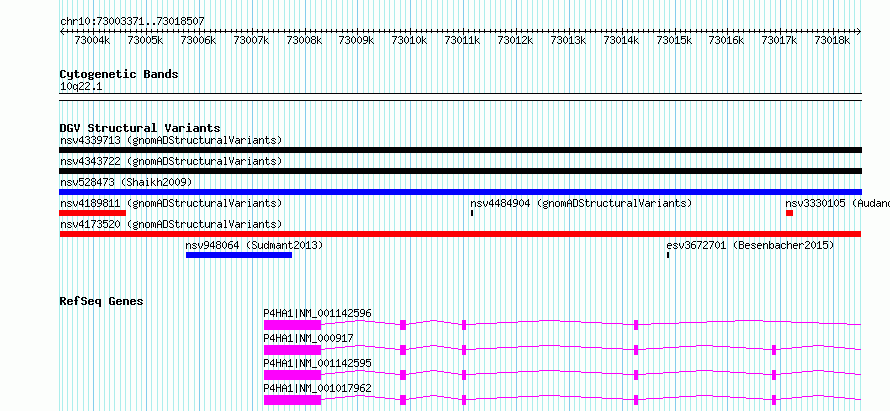Click the 73016k ruler tick label

click(x=727, y=40)
